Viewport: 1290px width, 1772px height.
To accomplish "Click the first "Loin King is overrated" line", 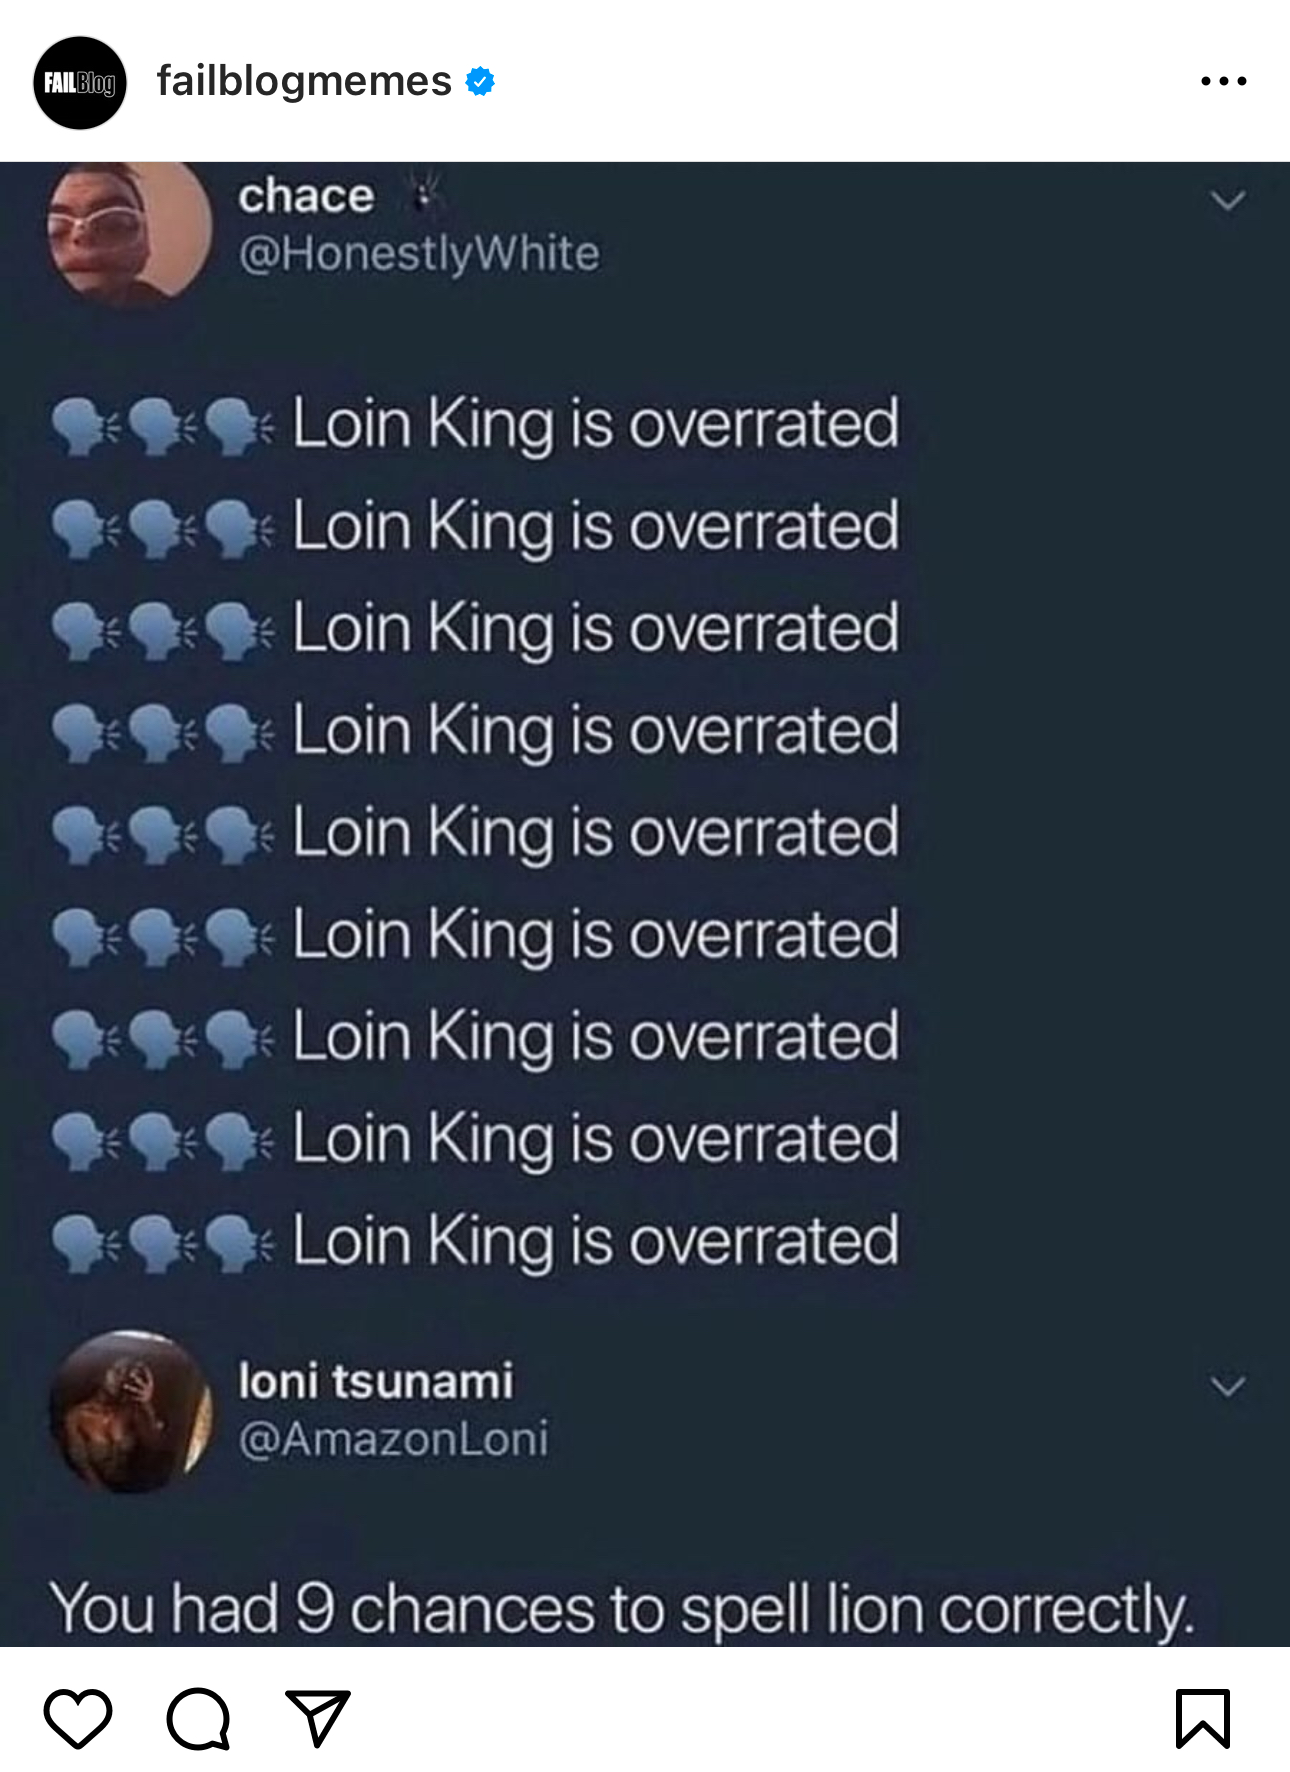I will coord(595,424).
